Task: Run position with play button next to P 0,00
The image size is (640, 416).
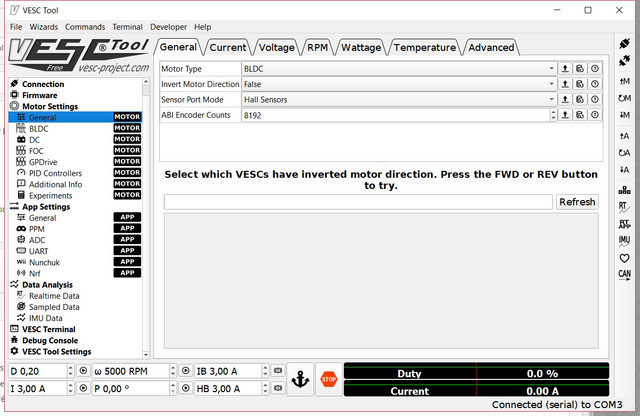Action: (x=186, y=388)
